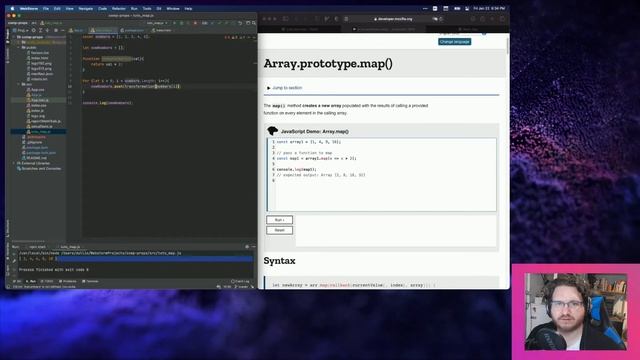Open the Apple menu
This screenshot has width=640, height=360.
pos(12,8)
